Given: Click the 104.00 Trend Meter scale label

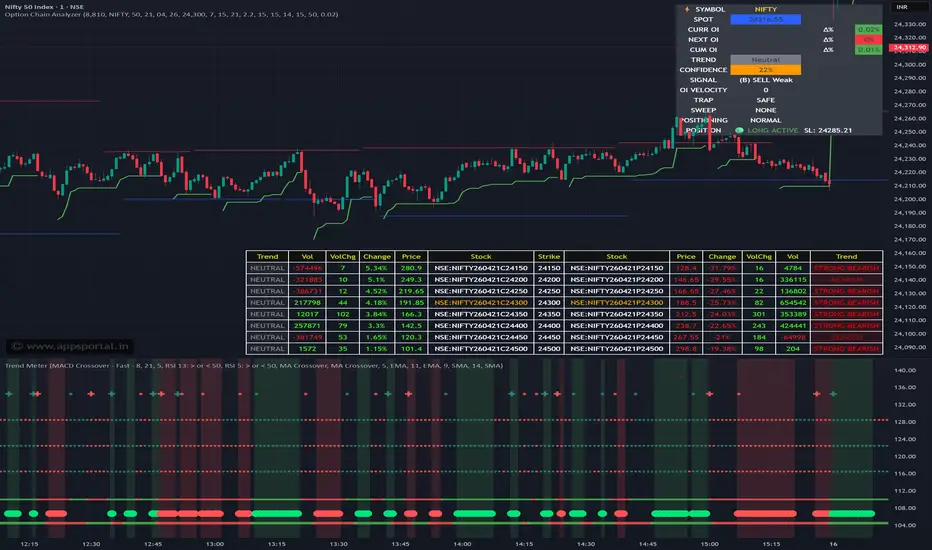Looking at the screenshot, I should [905, 526].
